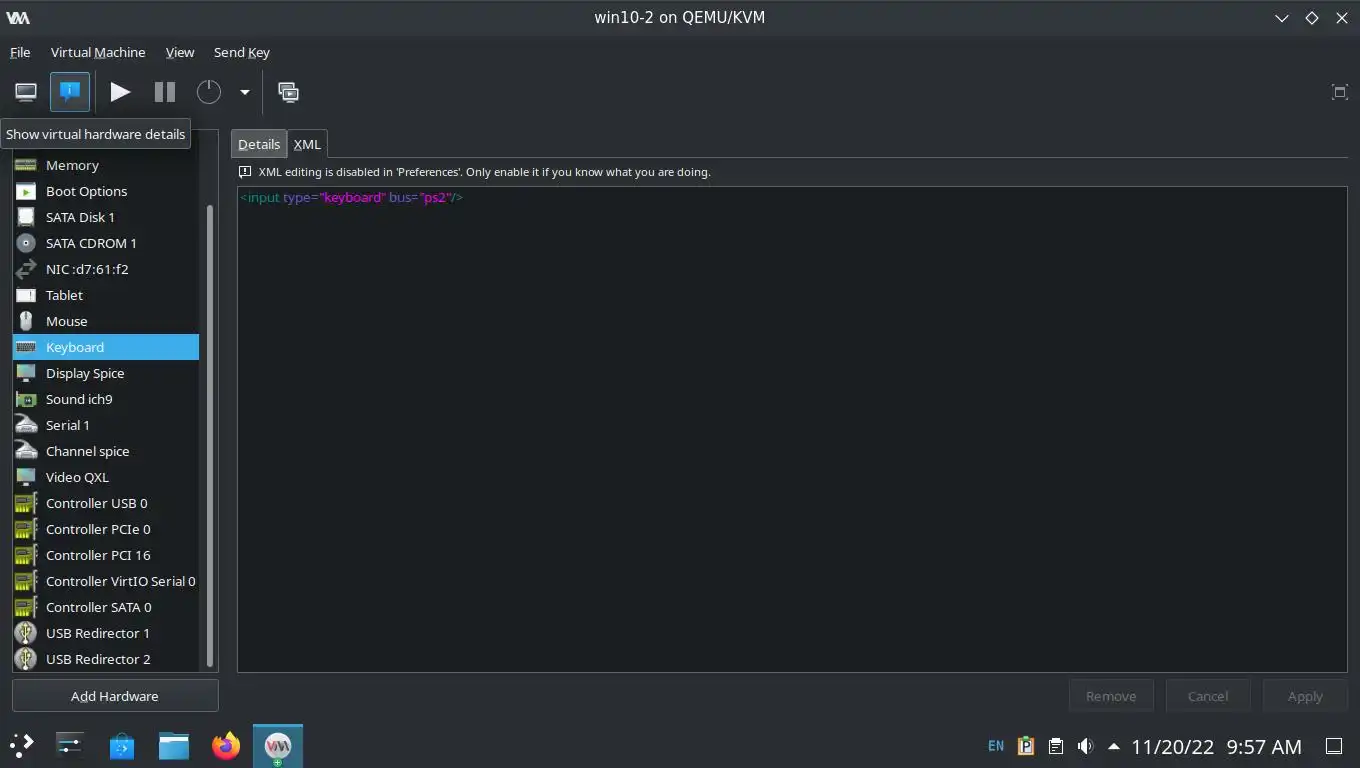Select Boot Options in hardware list
Viewport: 1360px width, 768px height.
[x=106, y=191]
